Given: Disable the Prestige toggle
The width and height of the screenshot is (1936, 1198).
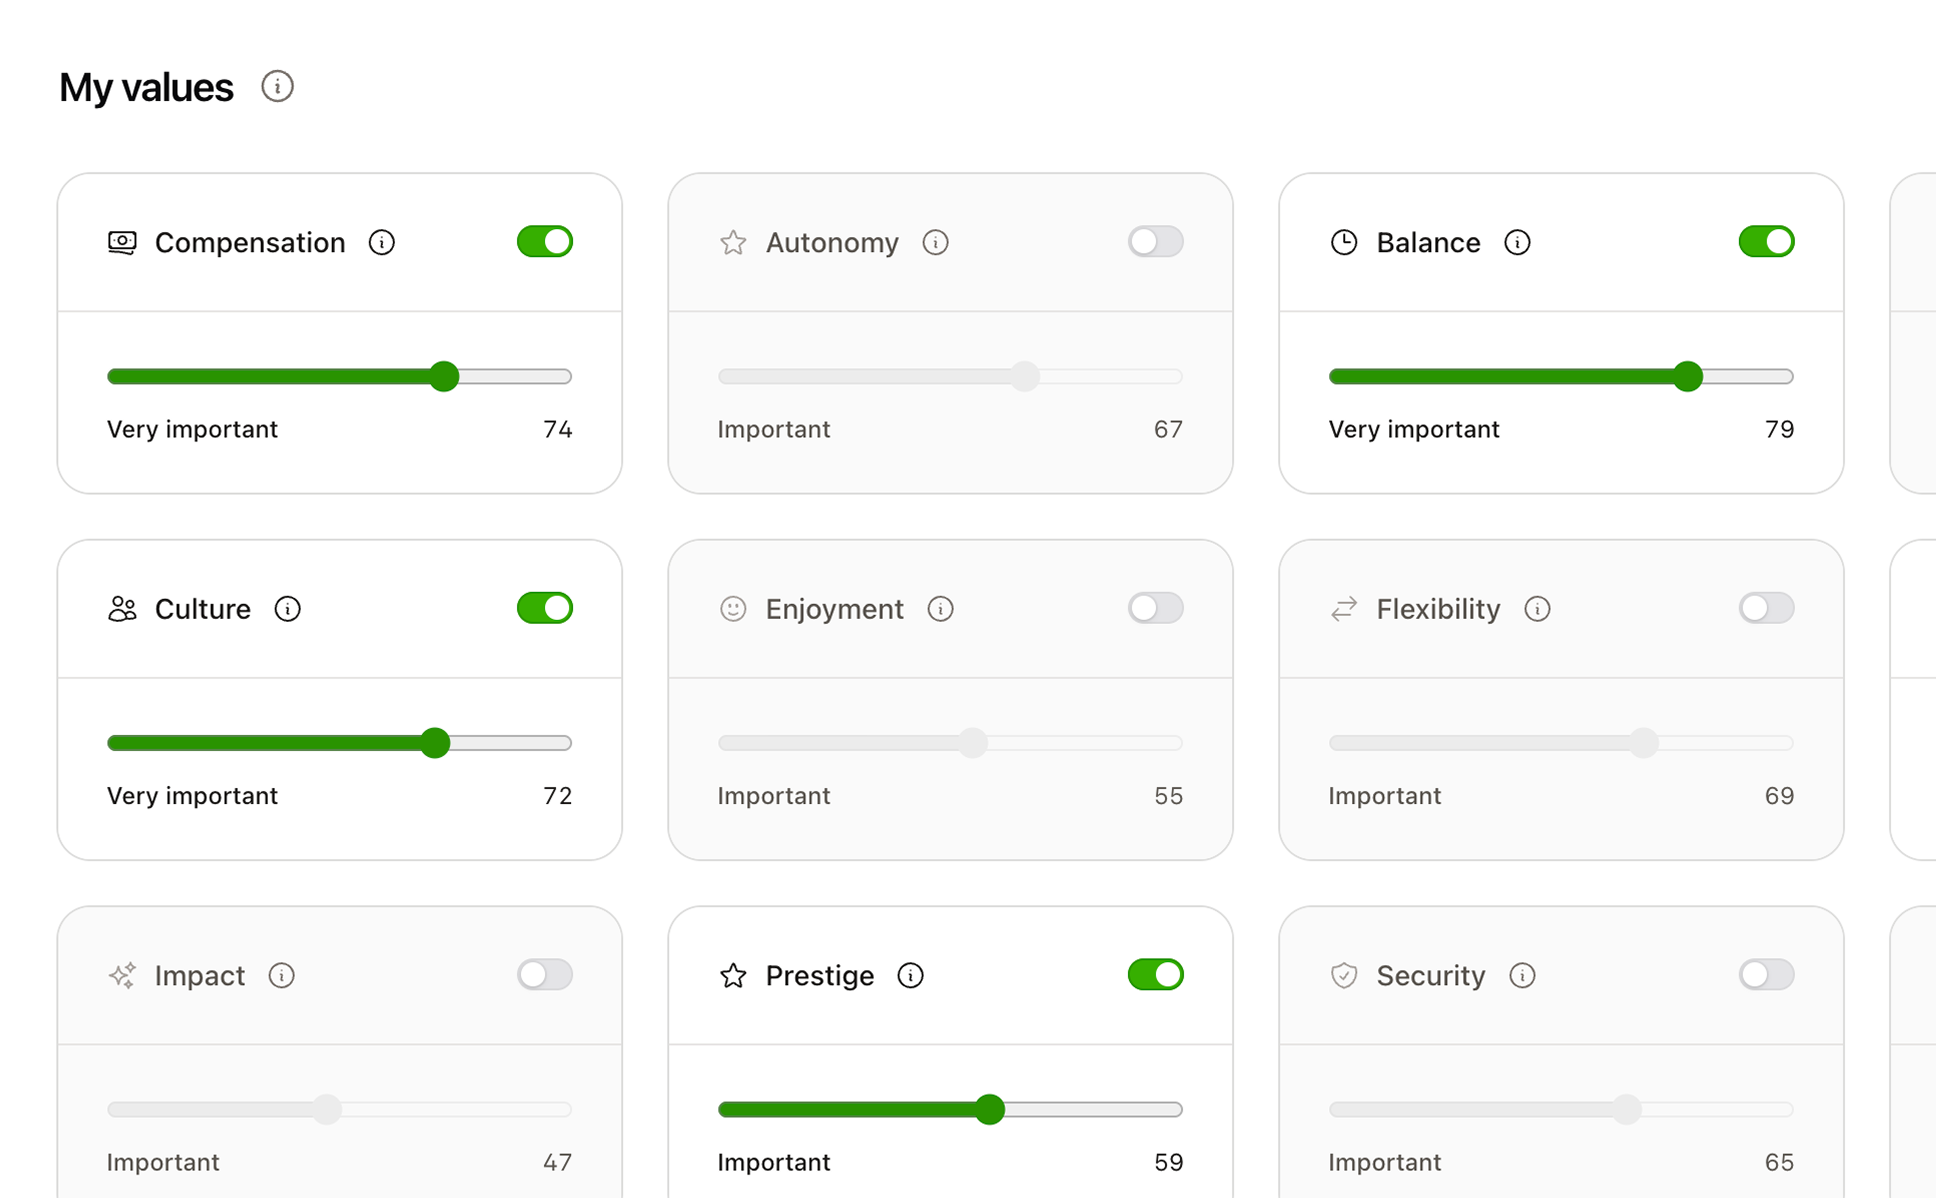Looking at the screenshot, I should pyautogui.click(x=1155, y=974).
